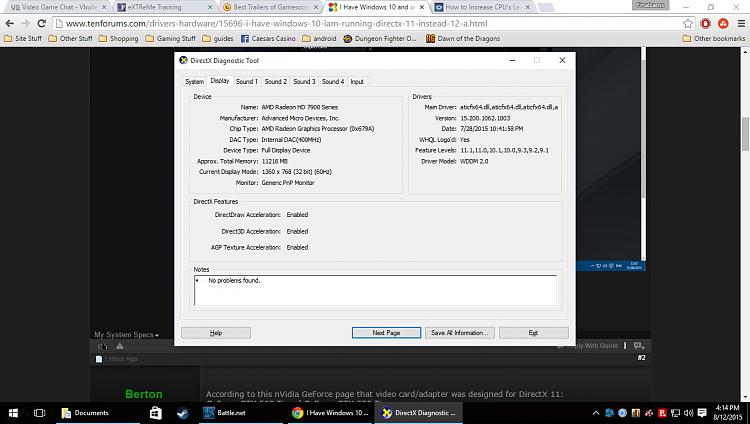750x424 pixels.
Task: Click the blue people tray icon
Action: (x=609, y=413)
